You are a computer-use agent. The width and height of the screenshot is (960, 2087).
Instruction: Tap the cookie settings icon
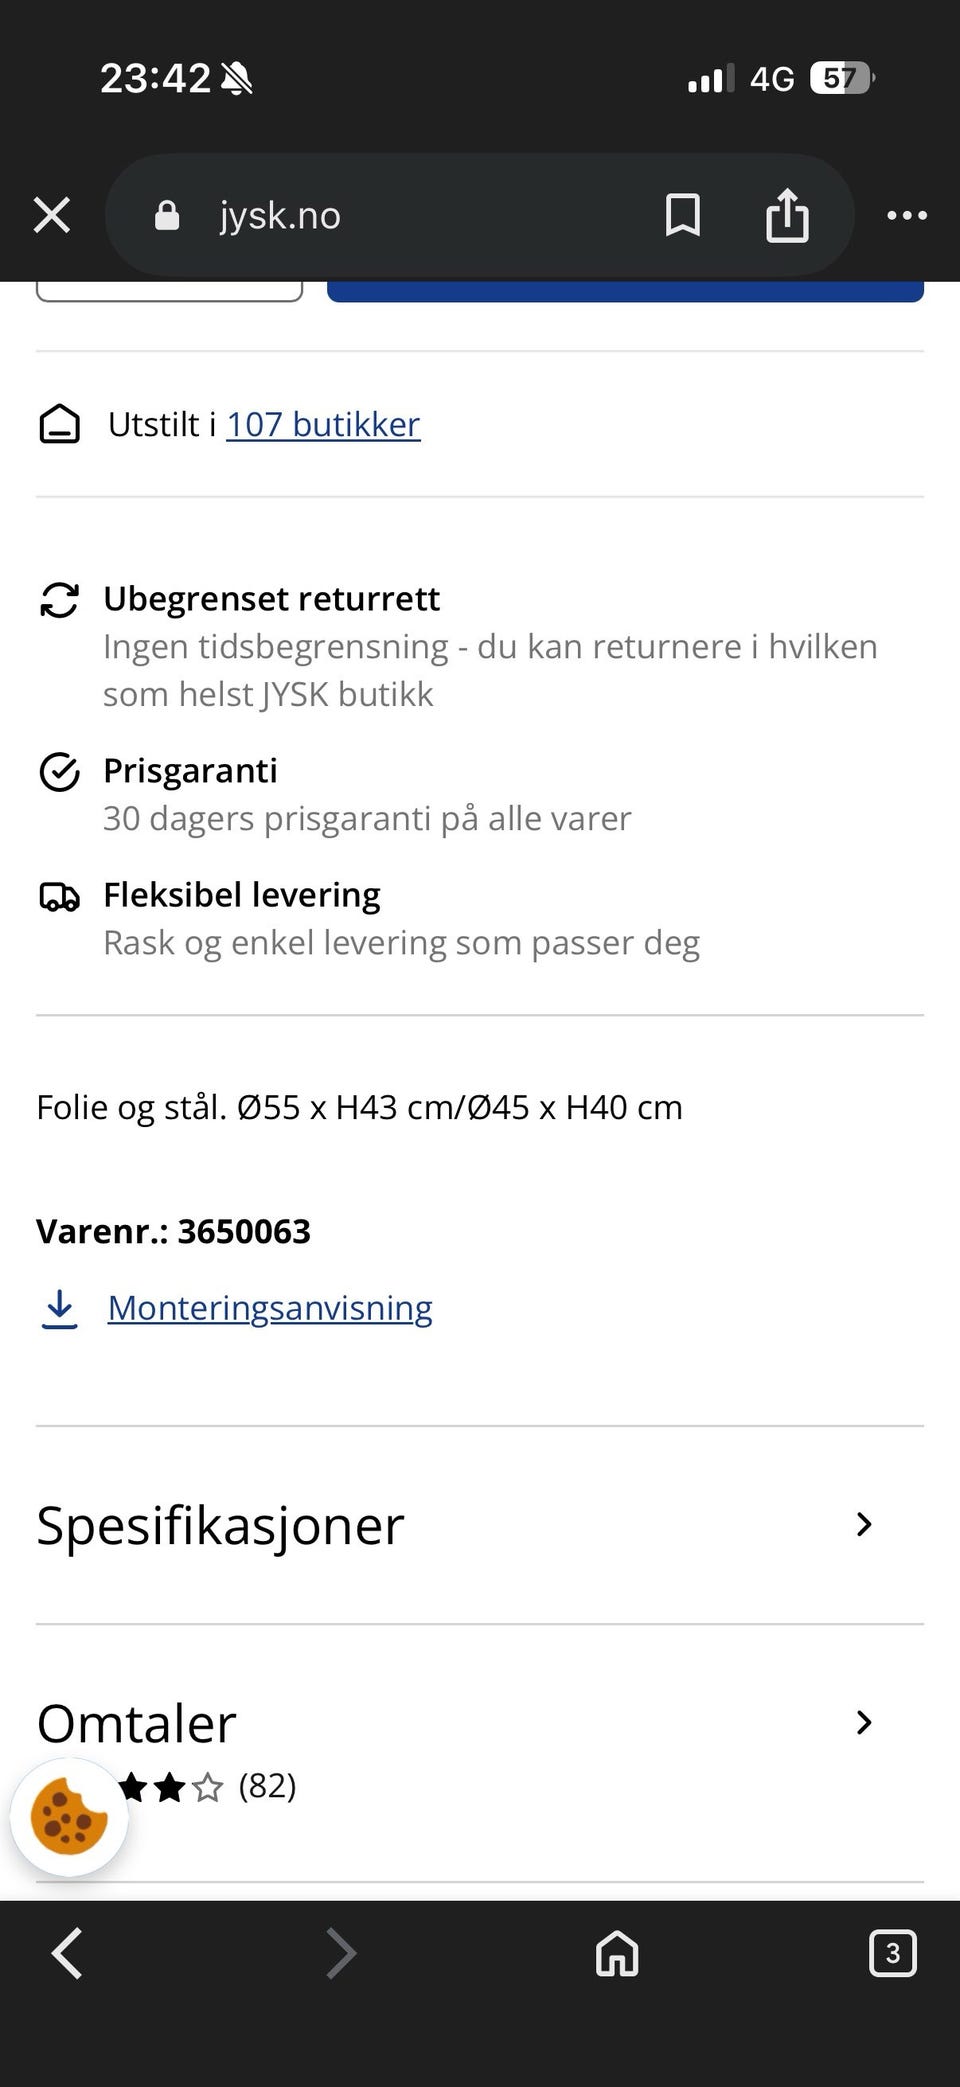(x=69, y=1817)
